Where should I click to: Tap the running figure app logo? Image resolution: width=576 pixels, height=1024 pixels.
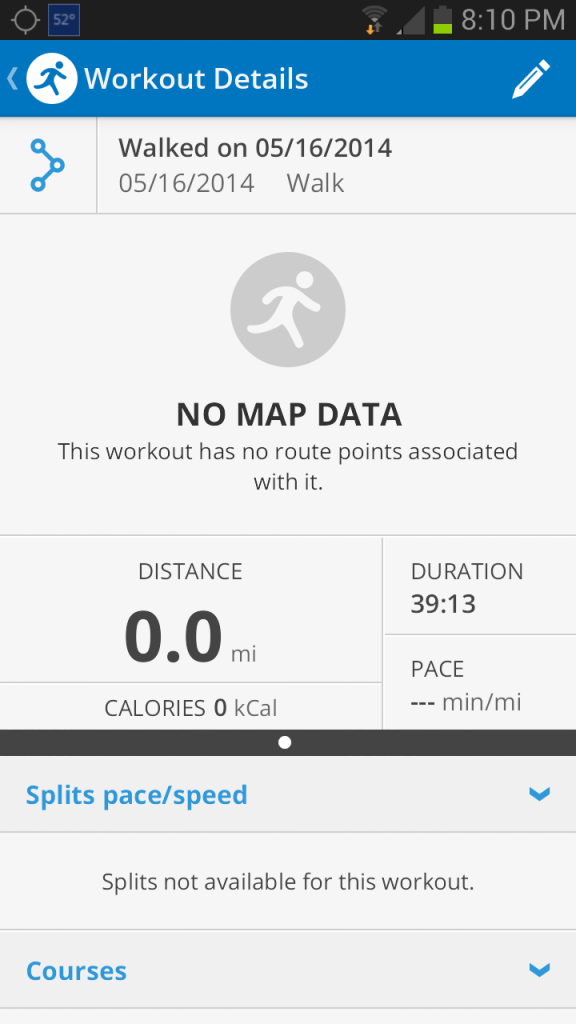(52, 78)
